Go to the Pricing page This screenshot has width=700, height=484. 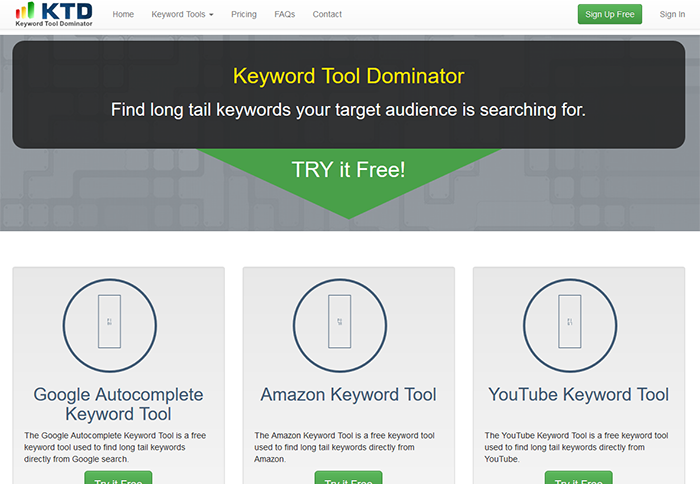(x=244, y=14)
